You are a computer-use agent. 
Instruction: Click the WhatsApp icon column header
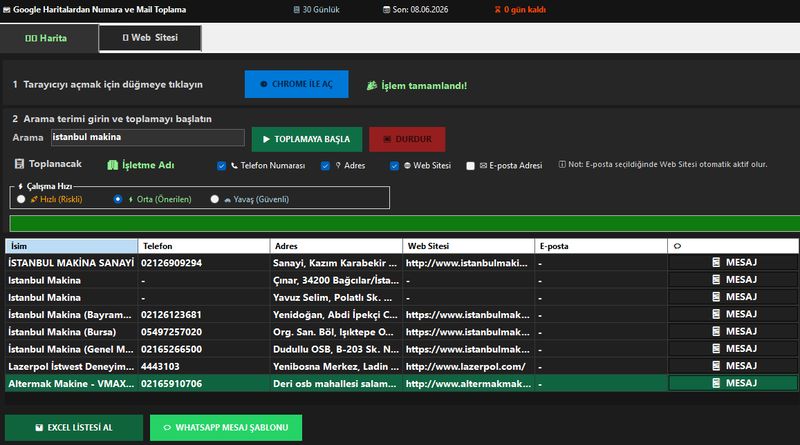[733, 246]
